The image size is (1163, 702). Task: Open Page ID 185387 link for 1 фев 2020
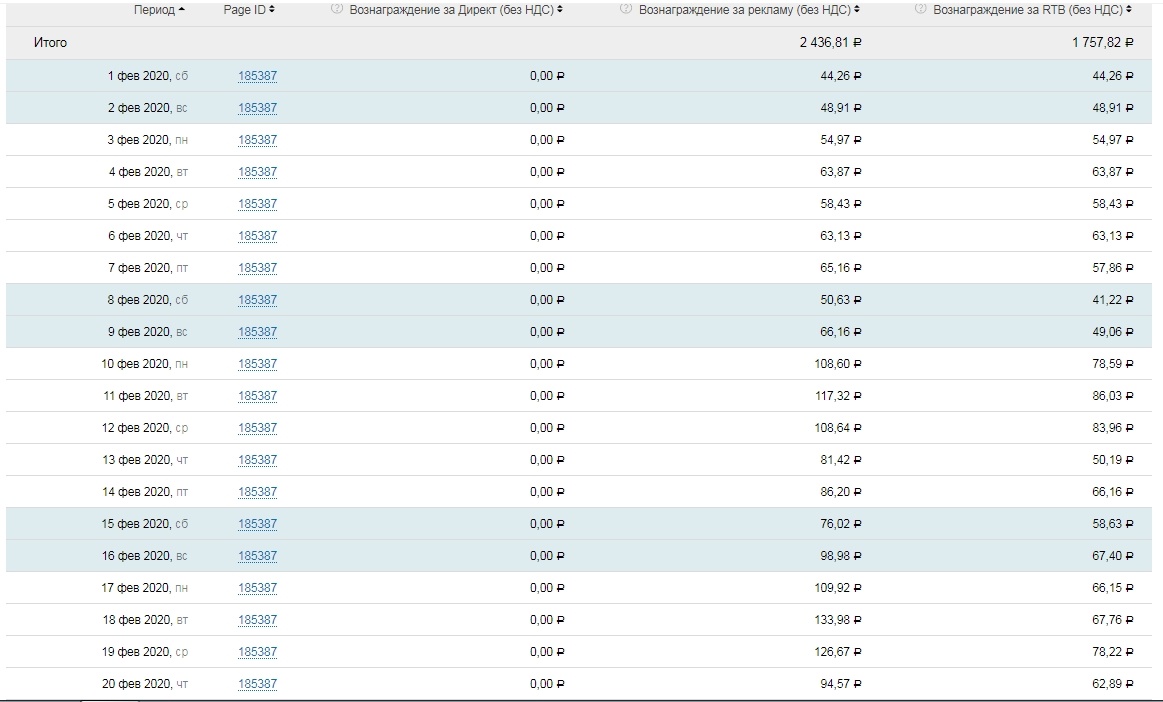[x=257, y=76]
